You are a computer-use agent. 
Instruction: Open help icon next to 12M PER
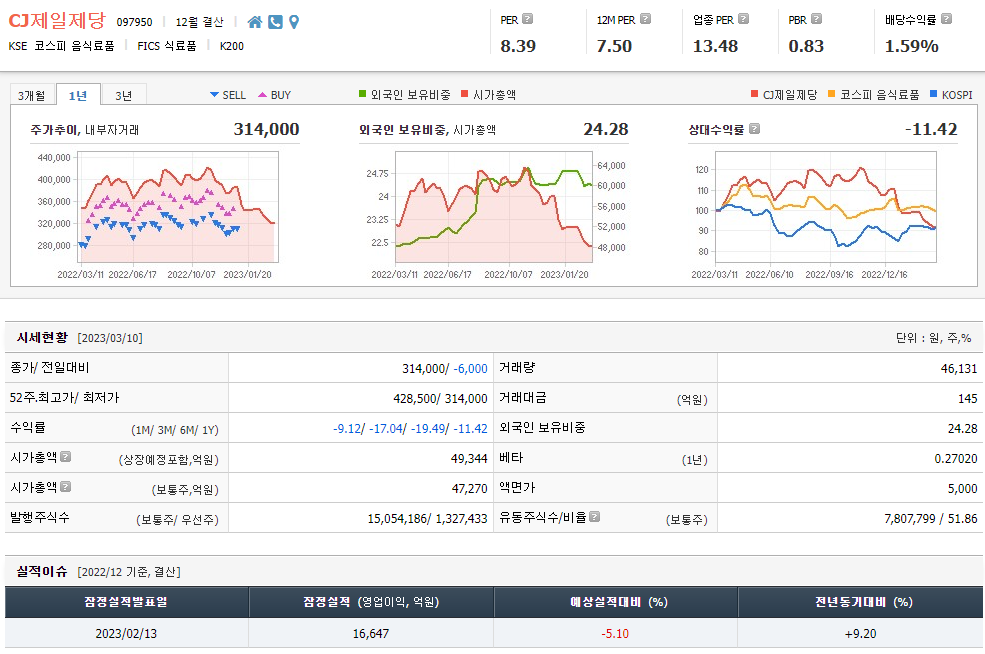645,19
